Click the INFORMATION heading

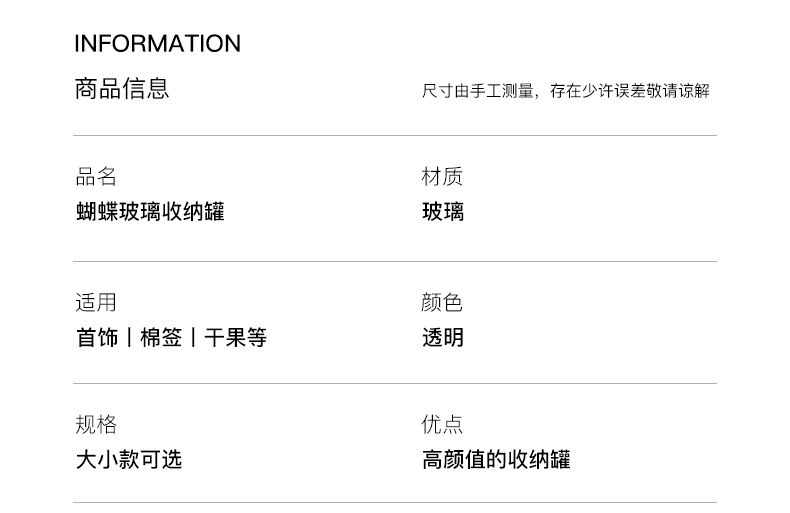[157, 44]
